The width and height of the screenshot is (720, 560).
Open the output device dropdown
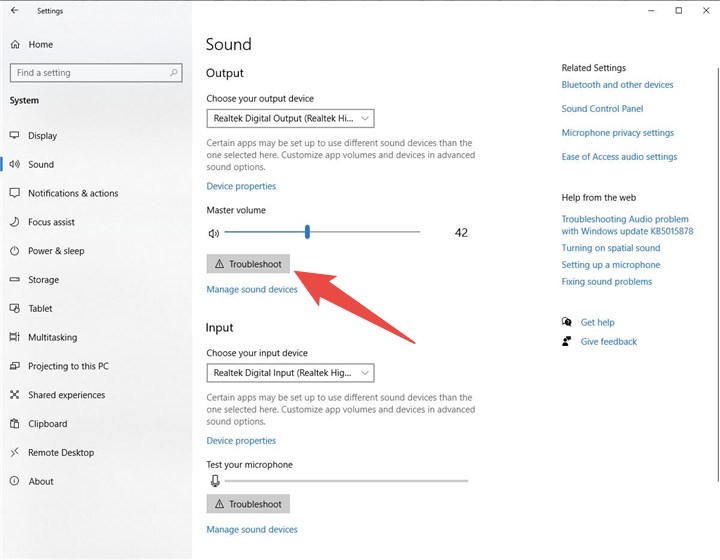(291, 118)
